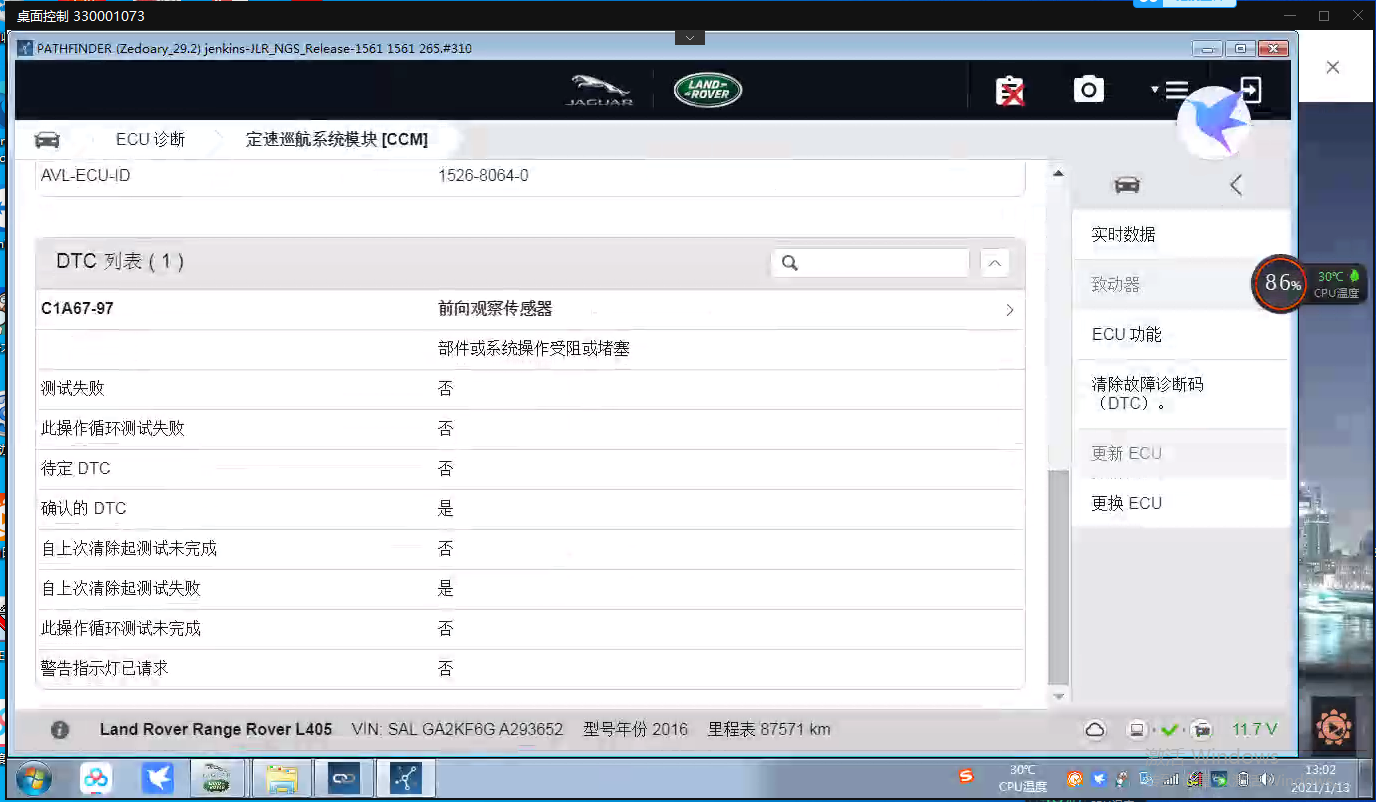The width and height of the screenshot is (1376, 802).
Task: Click the floating blue bird assistant icon
Action: coord(1213,123)
